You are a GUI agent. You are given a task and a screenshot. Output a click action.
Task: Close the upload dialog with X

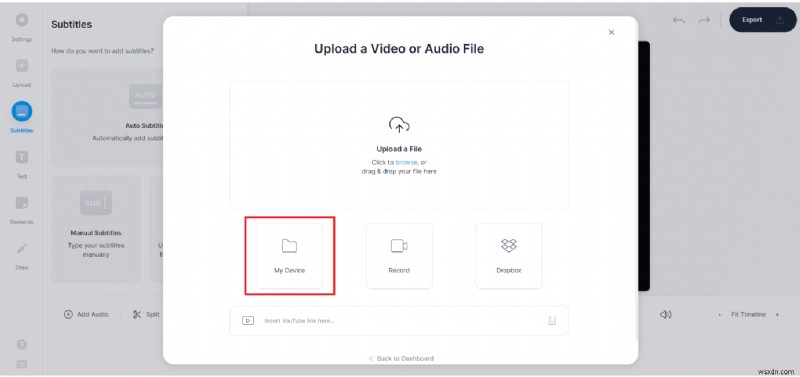point(611,32)
